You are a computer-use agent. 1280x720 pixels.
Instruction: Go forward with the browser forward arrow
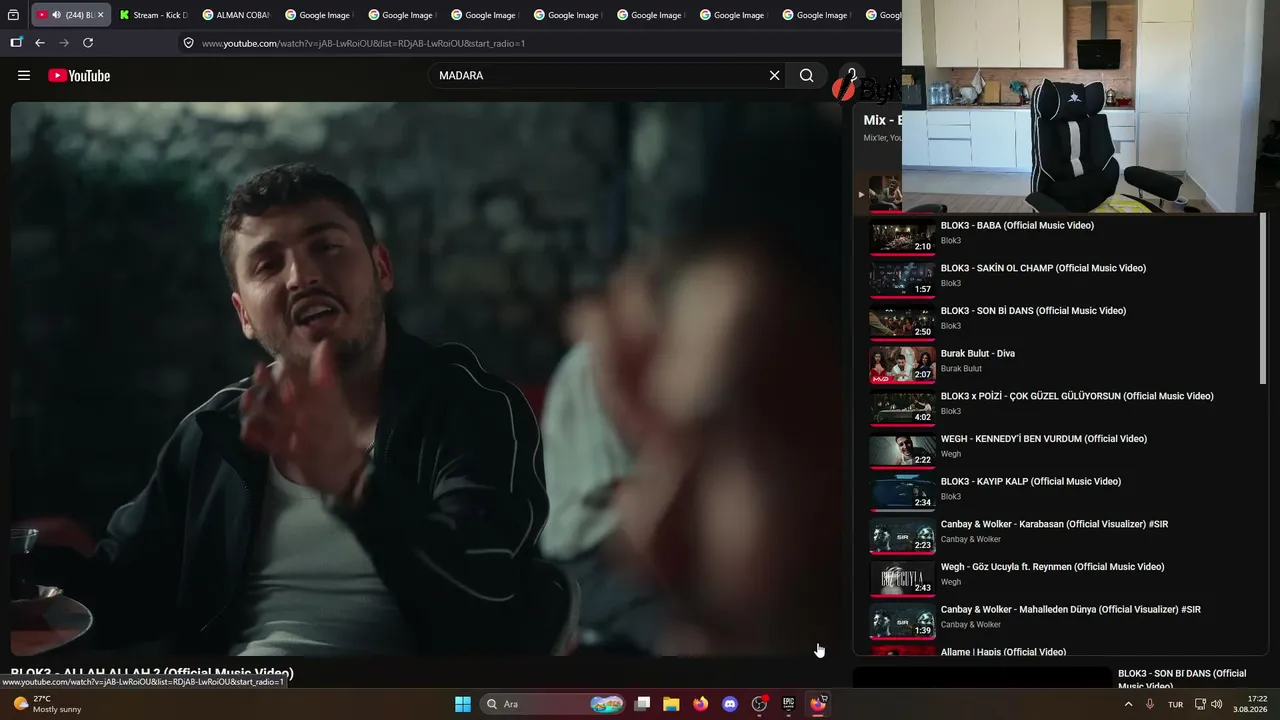click(x=64, y=43)
